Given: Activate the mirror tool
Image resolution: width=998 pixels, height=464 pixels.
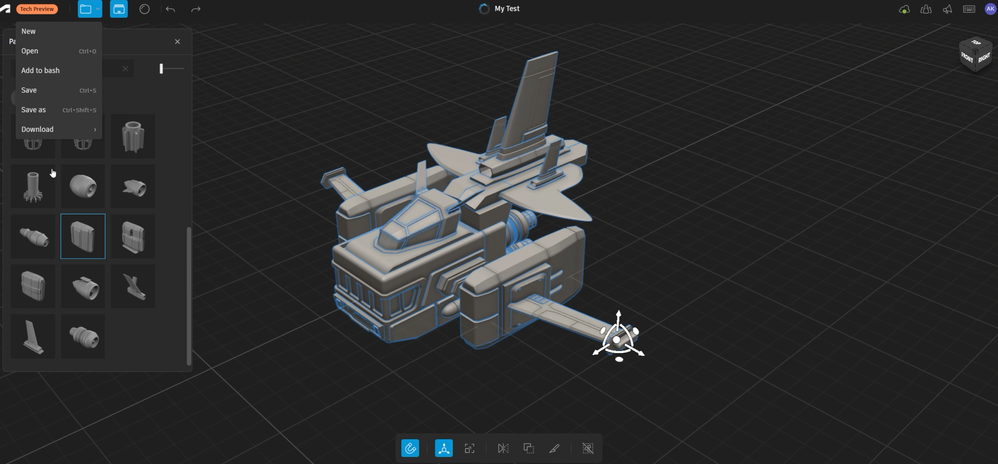Looking at the screenshot, I should (503, 448).
